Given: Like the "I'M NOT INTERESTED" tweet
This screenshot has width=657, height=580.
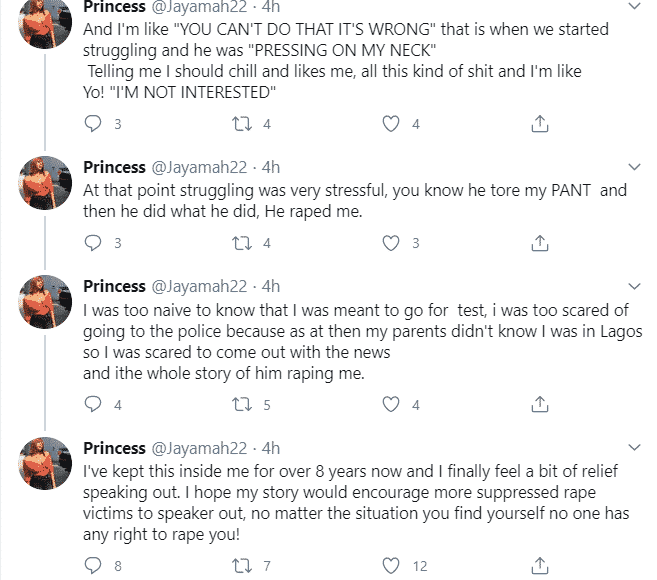Looking at the screenshot, I should pos(393,124).
